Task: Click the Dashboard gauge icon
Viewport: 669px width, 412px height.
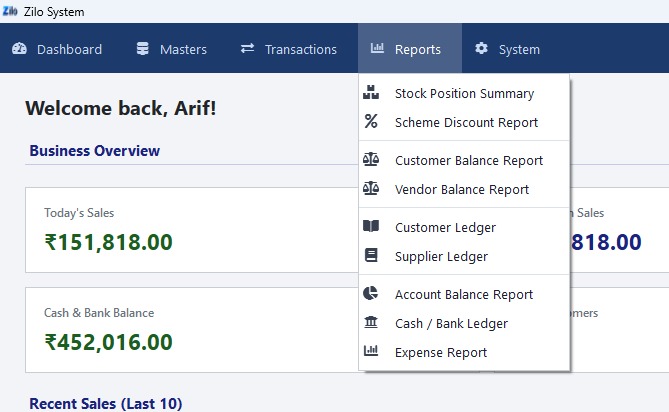Action: tap(19, 49)
